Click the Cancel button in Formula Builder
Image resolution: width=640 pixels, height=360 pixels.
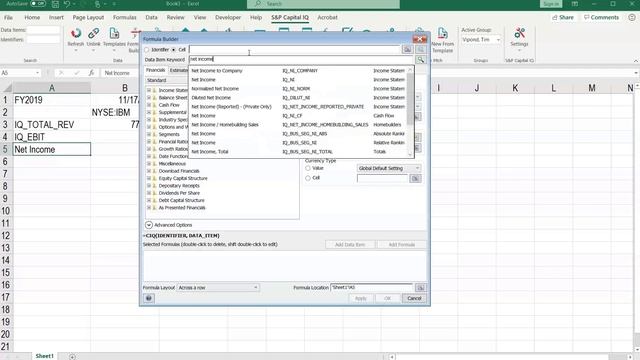(x=414, y=298)
